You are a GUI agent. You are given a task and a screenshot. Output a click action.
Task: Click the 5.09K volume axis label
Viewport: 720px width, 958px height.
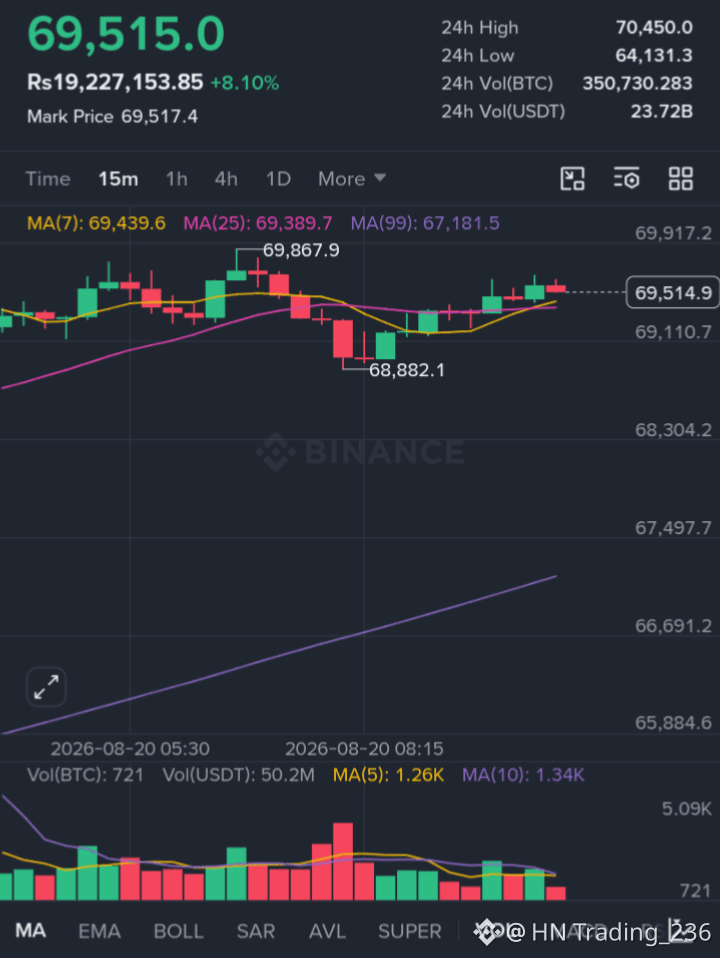point(686,809)
